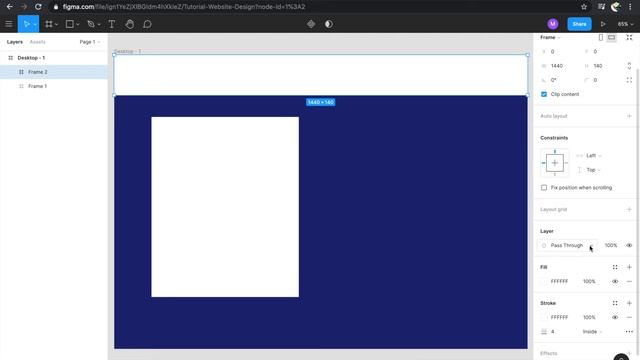Open Fill style library icon

pos(615,267)
